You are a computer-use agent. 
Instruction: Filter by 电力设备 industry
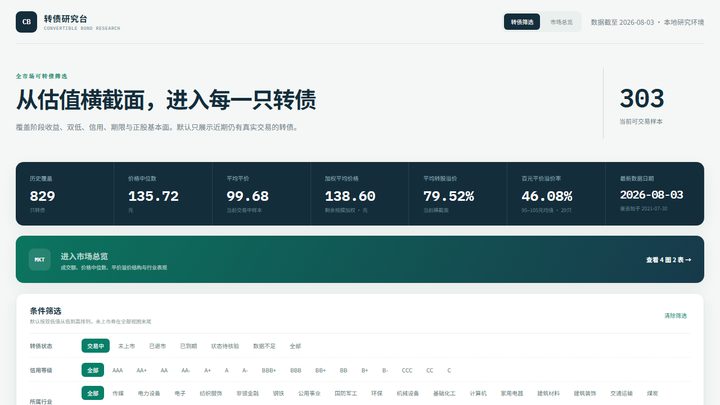coord(149,394)
